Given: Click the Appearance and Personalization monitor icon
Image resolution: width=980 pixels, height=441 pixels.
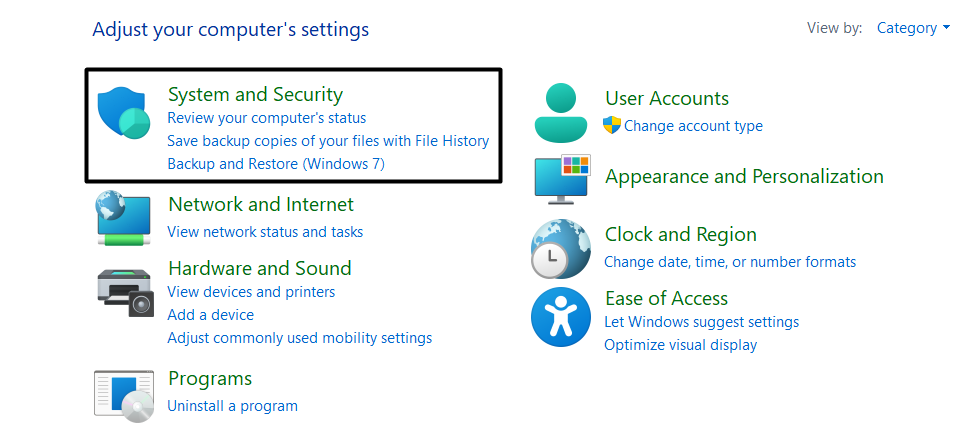Looking at the screenshot, I should click(562, 181).
